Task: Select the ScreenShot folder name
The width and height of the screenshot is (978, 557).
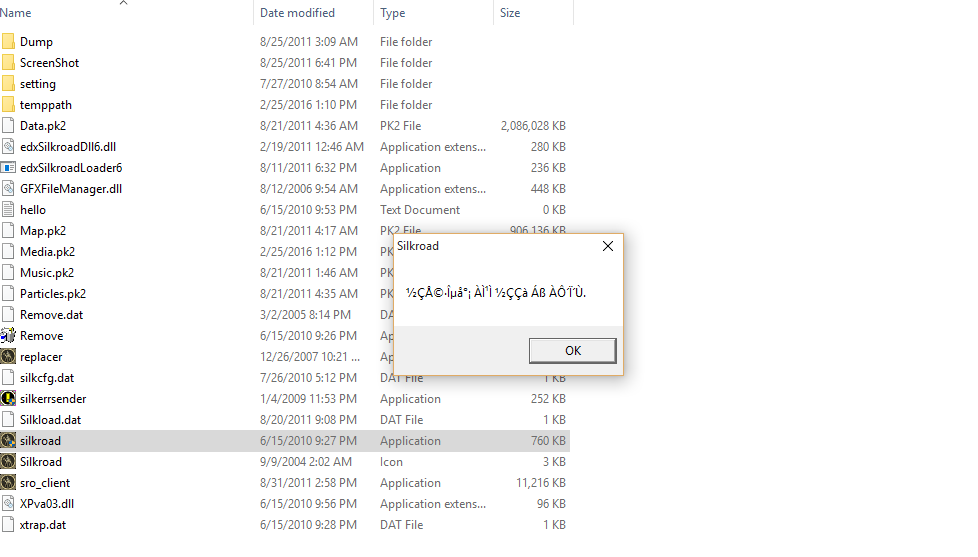Action: pyautogui.click(x=49, y=63)
